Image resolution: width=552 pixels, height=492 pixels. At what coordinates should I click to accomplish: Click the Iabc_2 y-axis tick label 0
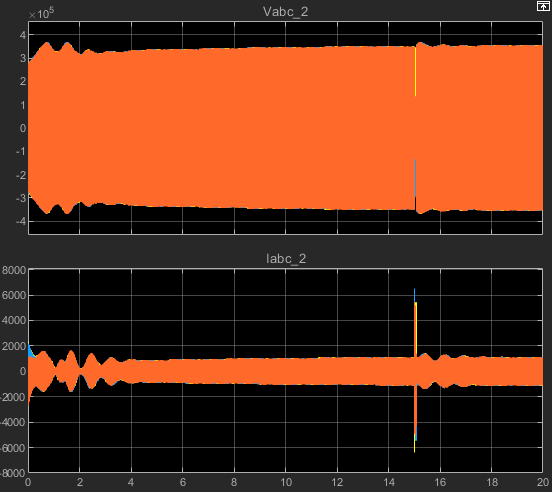tap(23, 371)
